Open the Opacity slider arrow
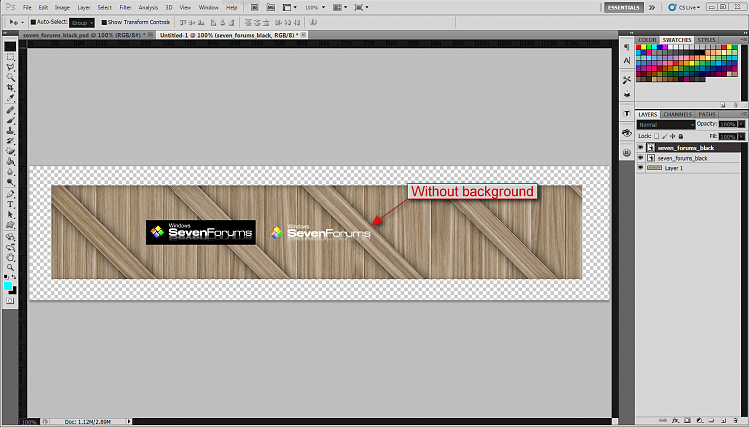Viewport: 750px width, 427px height. 741,124
